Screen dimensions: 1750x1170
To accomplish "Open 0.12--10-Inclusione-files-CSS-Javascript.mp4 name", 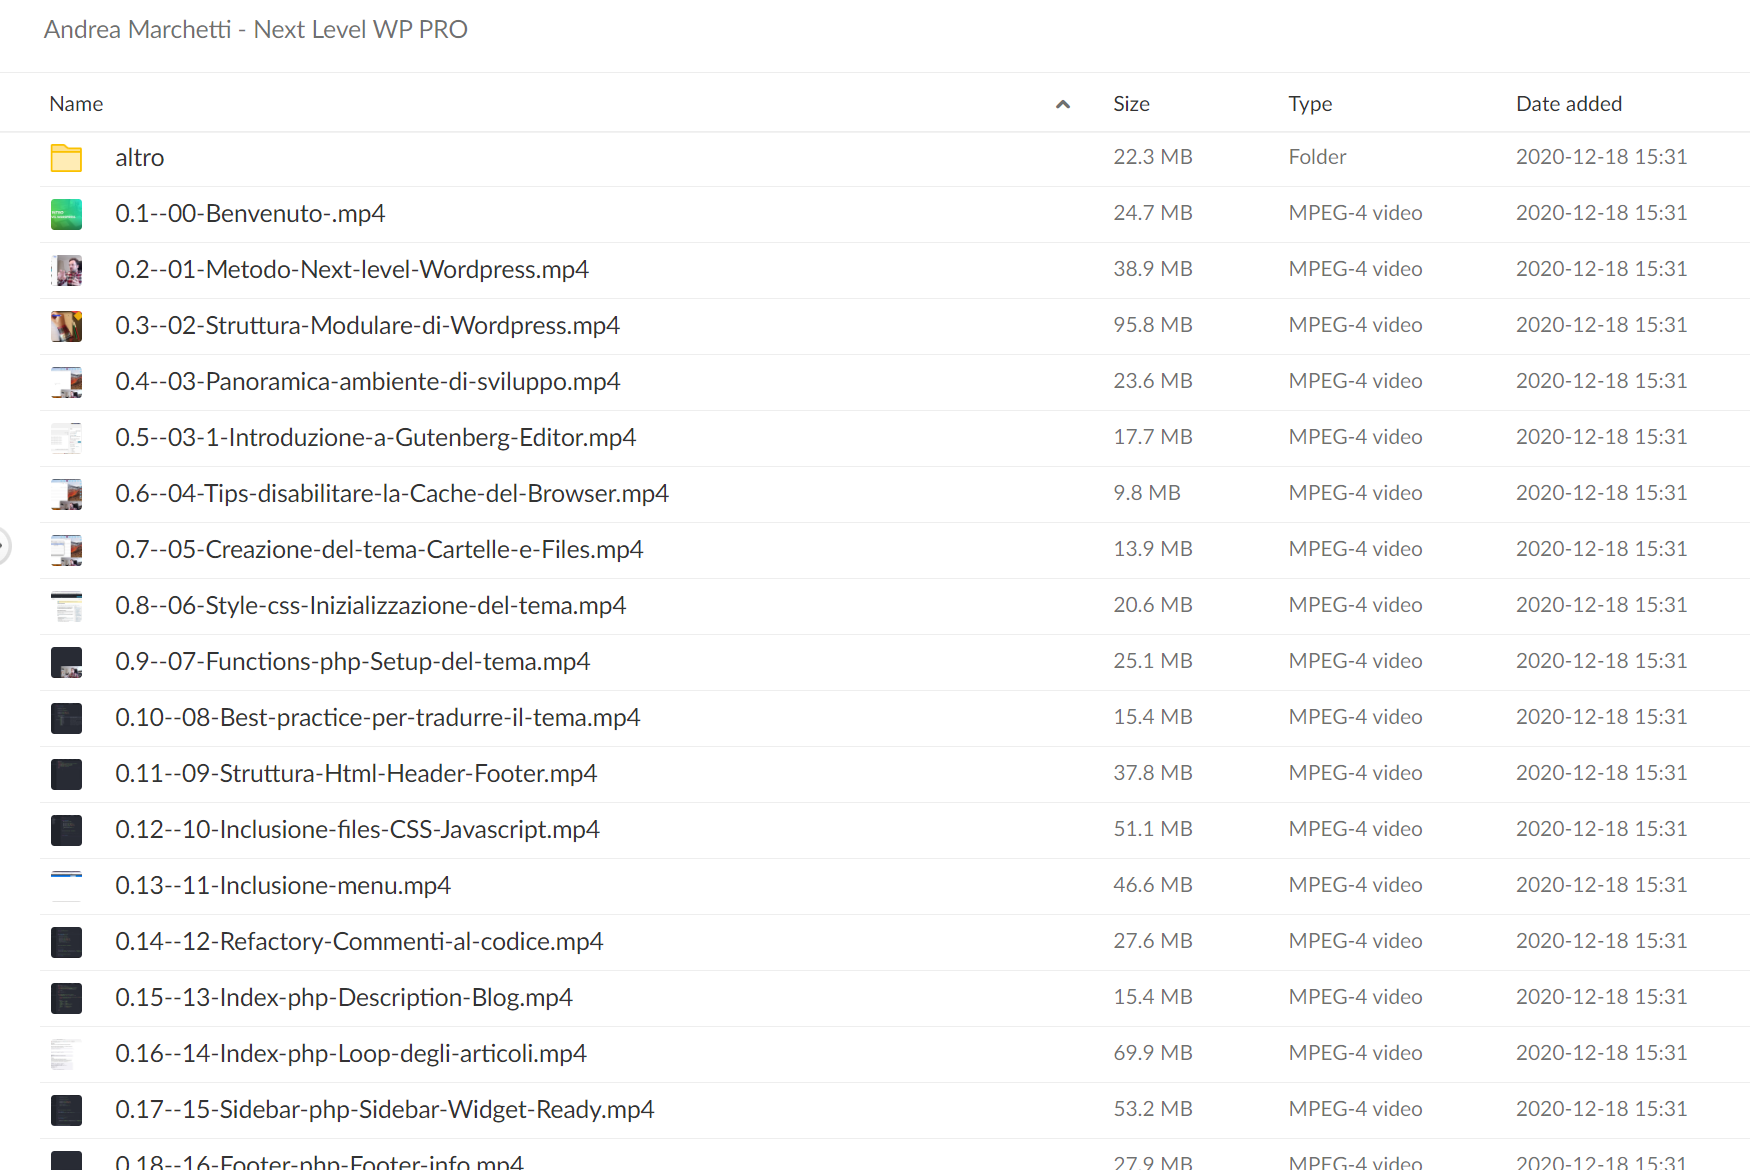I will pos(357,830).
